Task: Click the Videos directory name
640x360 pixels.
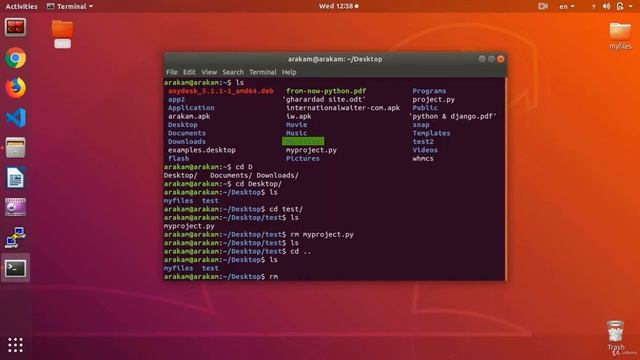Action: point(425,150)
